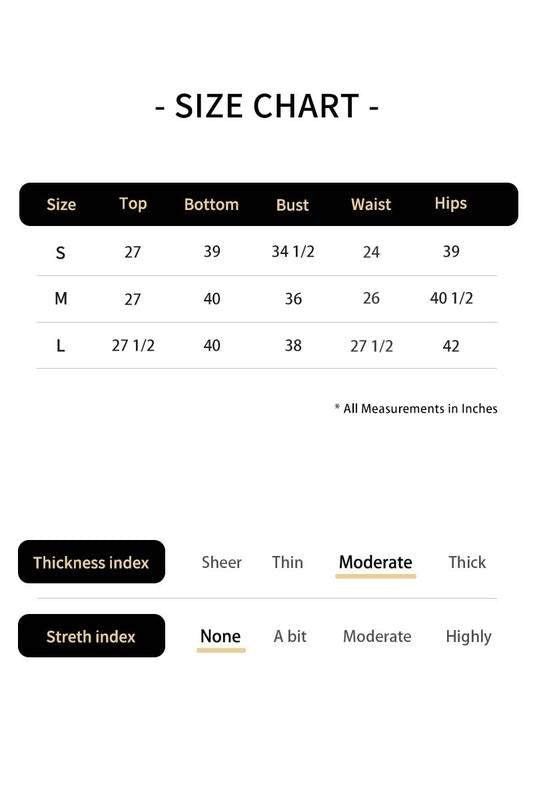Click the Thickness index label

coord(91,562)
